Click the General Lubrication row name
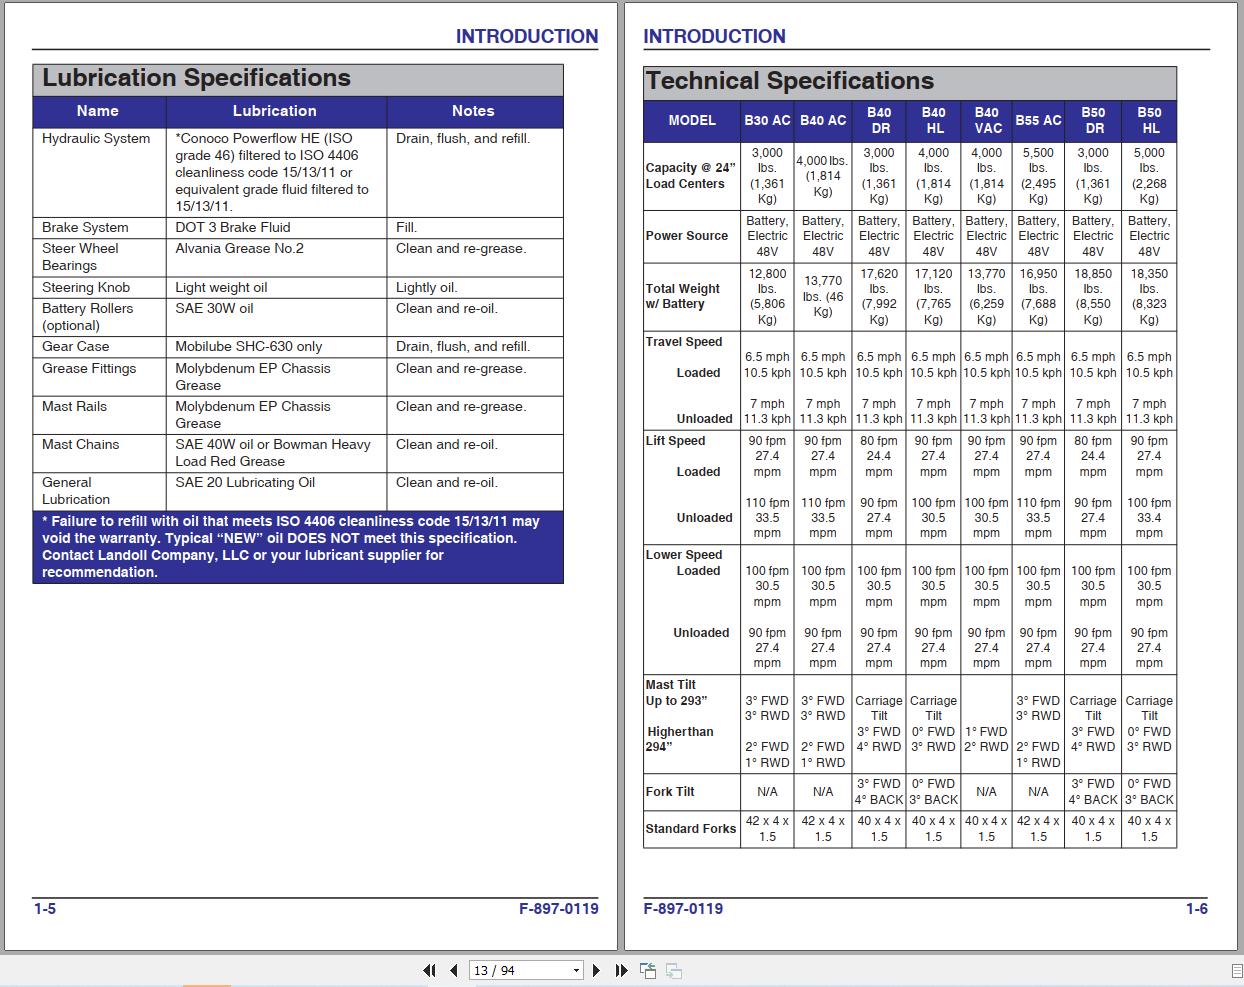Image resolution: width=1244 pixels, height=987 pixels. (76, 490)
